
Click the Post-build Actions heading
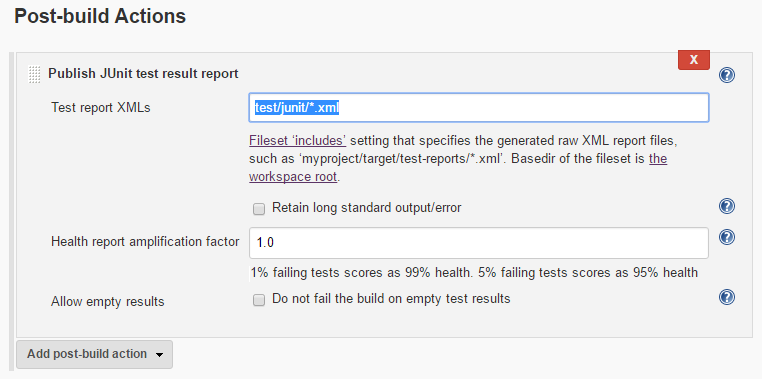100,16
